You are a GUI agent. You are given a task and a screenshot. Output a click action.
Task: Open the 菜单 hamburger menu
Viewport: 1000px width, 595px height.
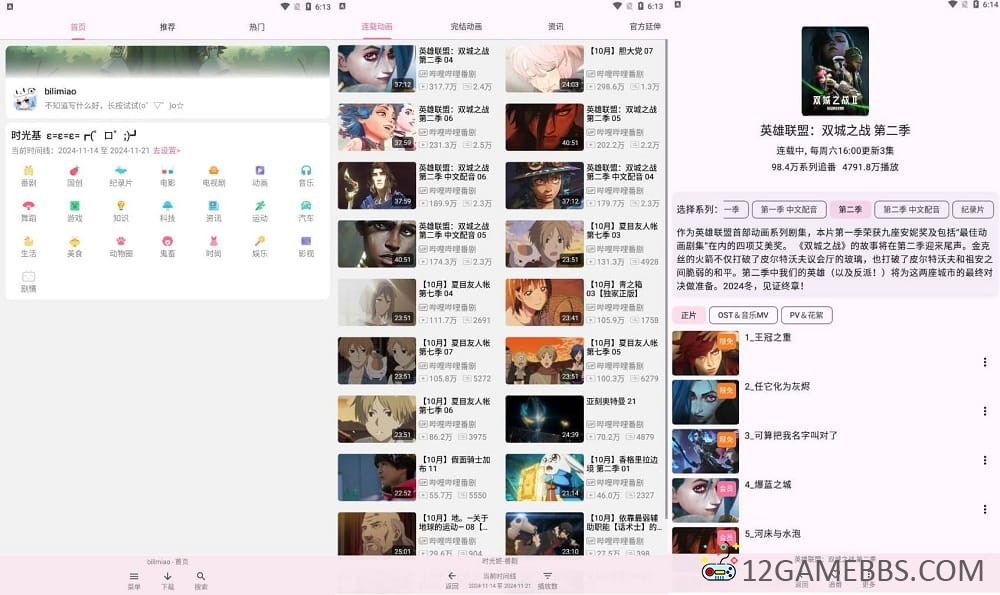(134, 580)
